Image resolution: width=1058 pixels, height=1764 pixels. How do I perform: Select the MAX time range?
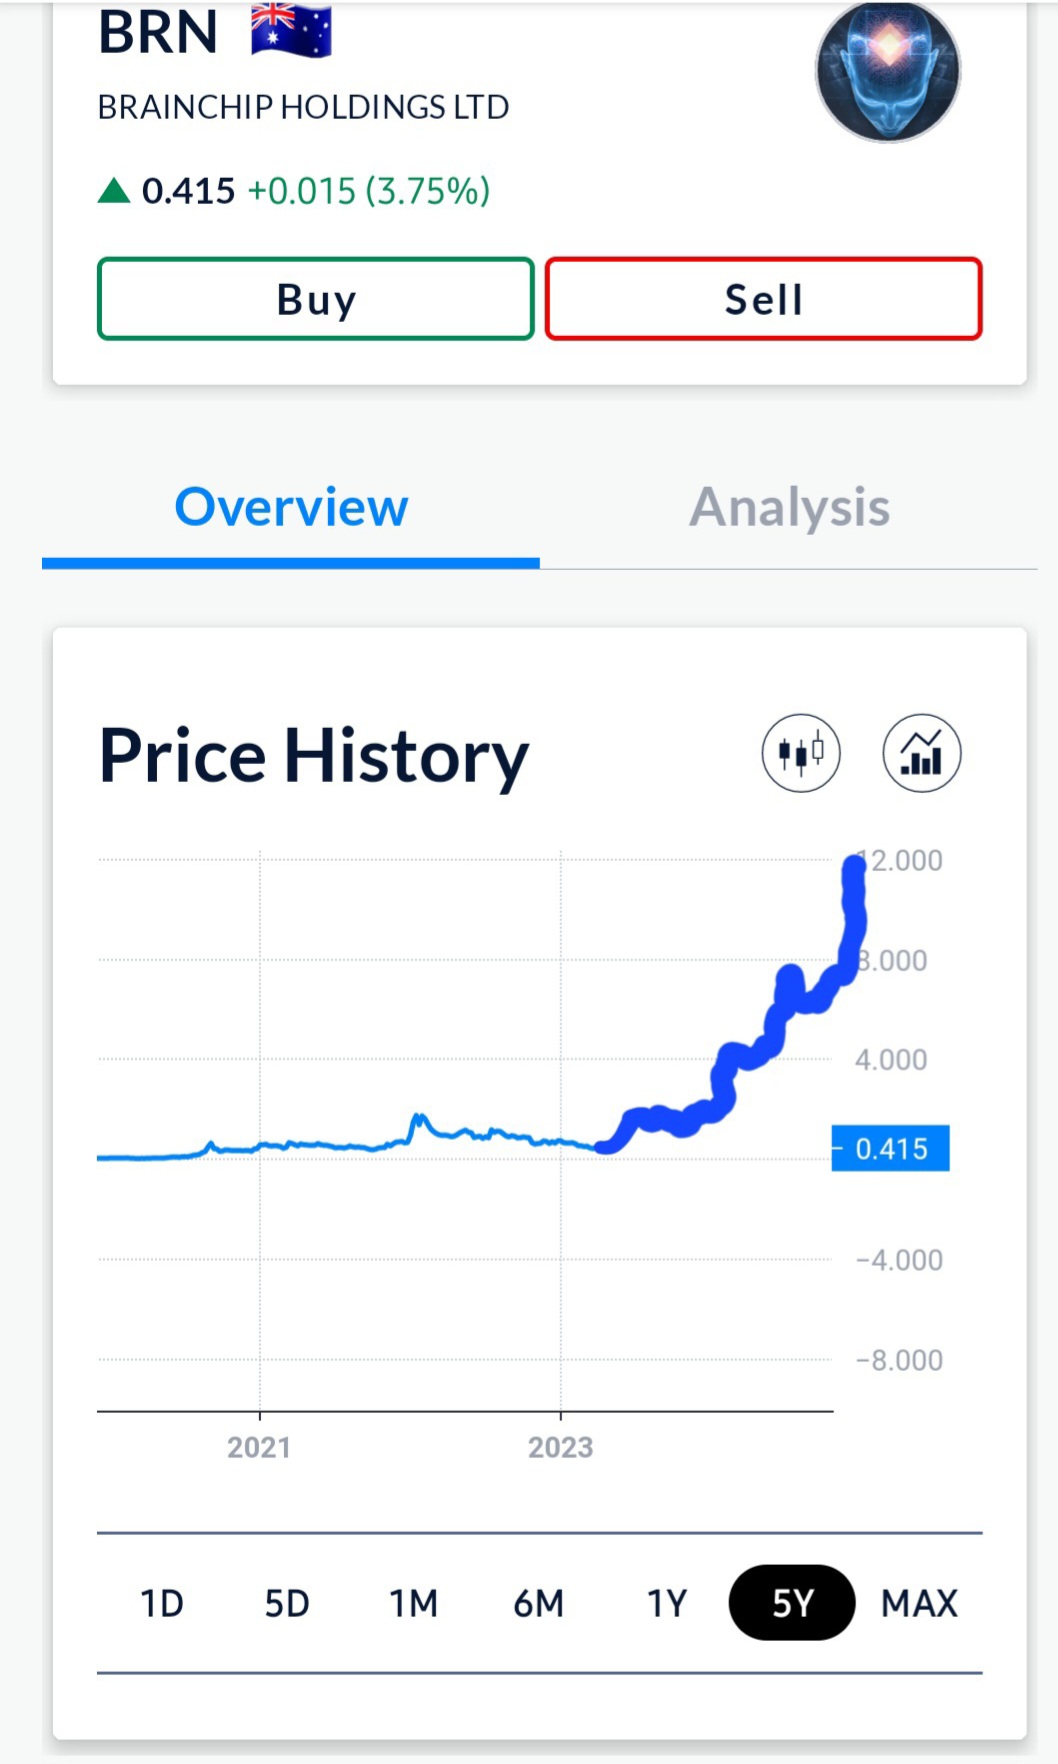pyautogui.click(x=919, y=1603)
